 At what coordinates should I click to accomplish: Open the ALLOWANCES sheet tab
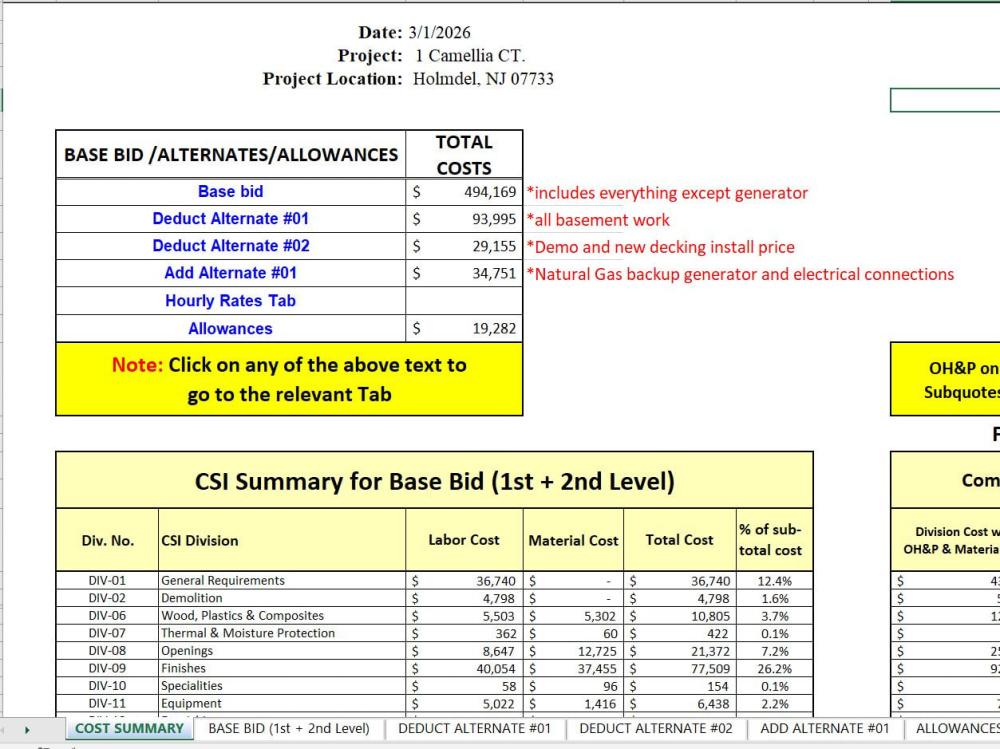coord(957,729)
